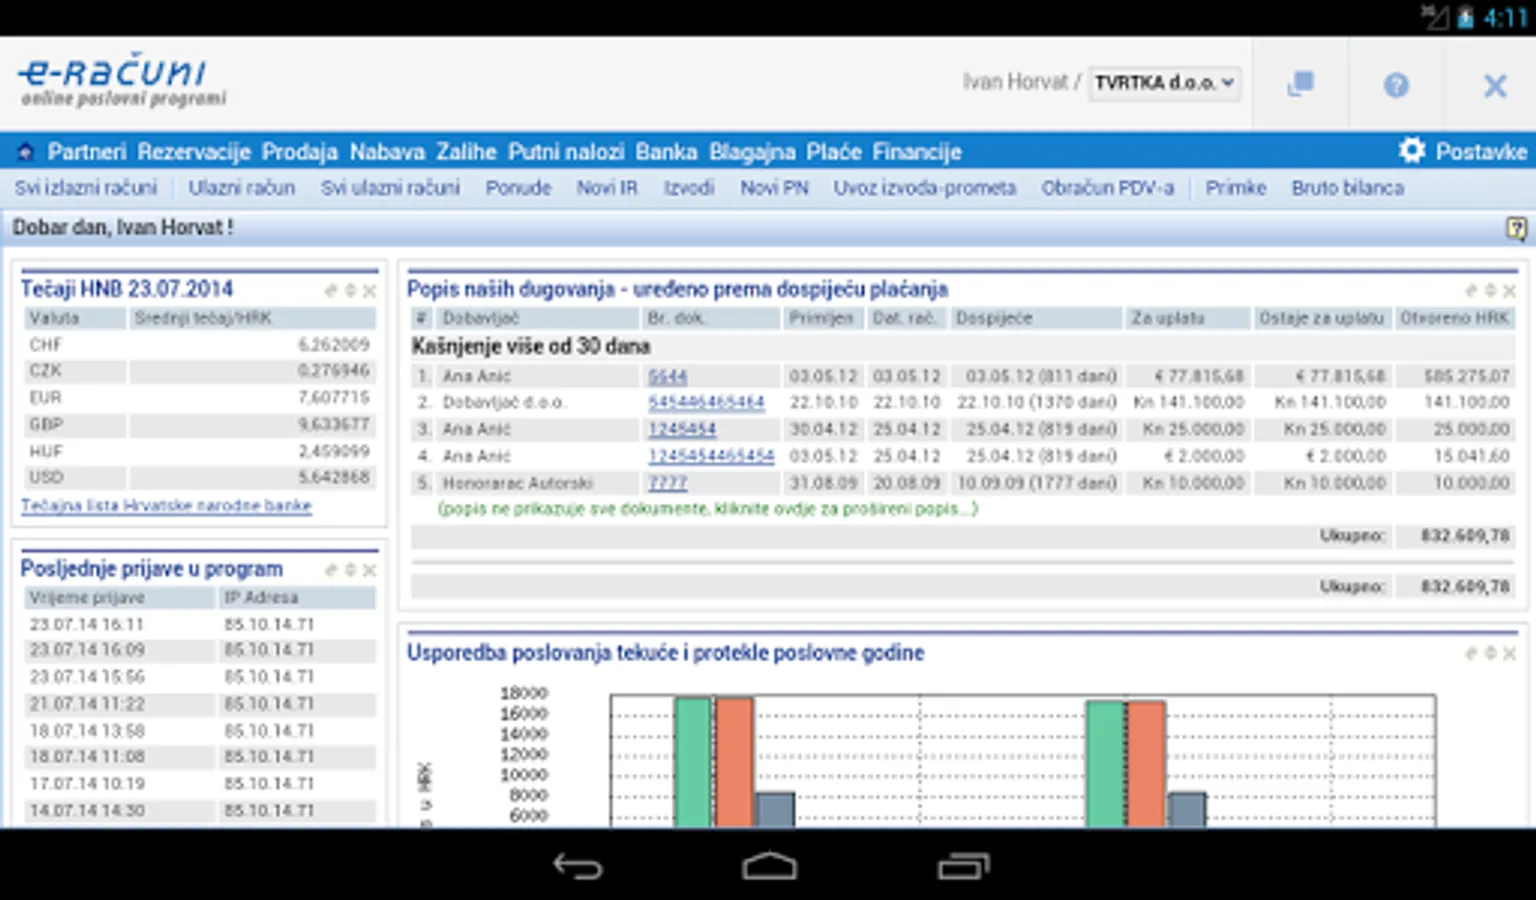The height and width of the screenshot is (900, 1536).
Task: Open Bruto bilanca shortcut
Action: point(1348,188)
